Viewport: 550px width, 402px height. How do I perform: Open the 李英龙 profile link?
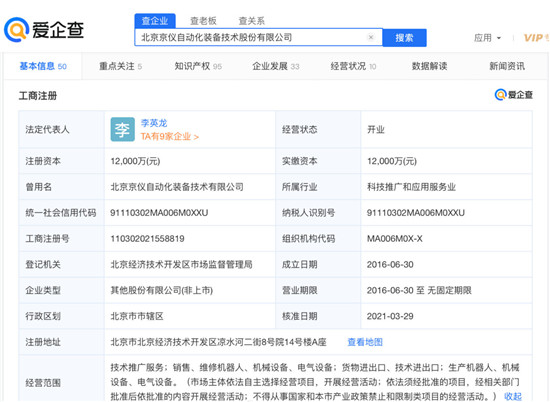click(154, 123)
